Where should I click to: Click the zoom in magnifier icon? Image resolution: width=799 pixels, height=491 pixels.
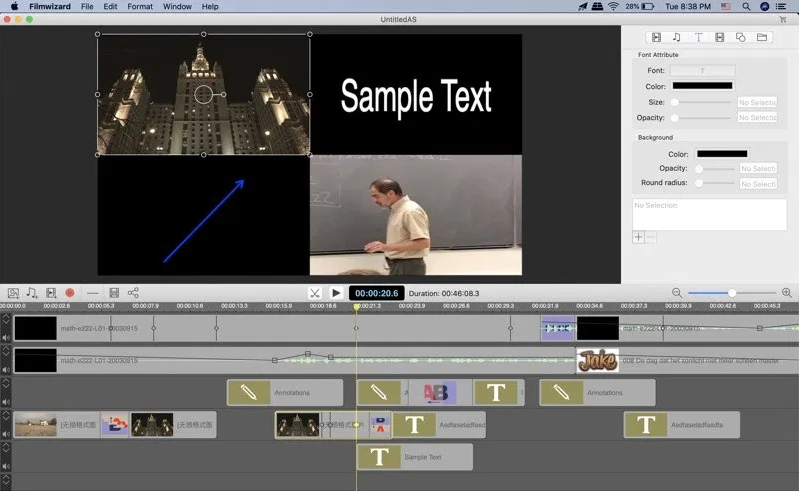[x=787, y=293]
